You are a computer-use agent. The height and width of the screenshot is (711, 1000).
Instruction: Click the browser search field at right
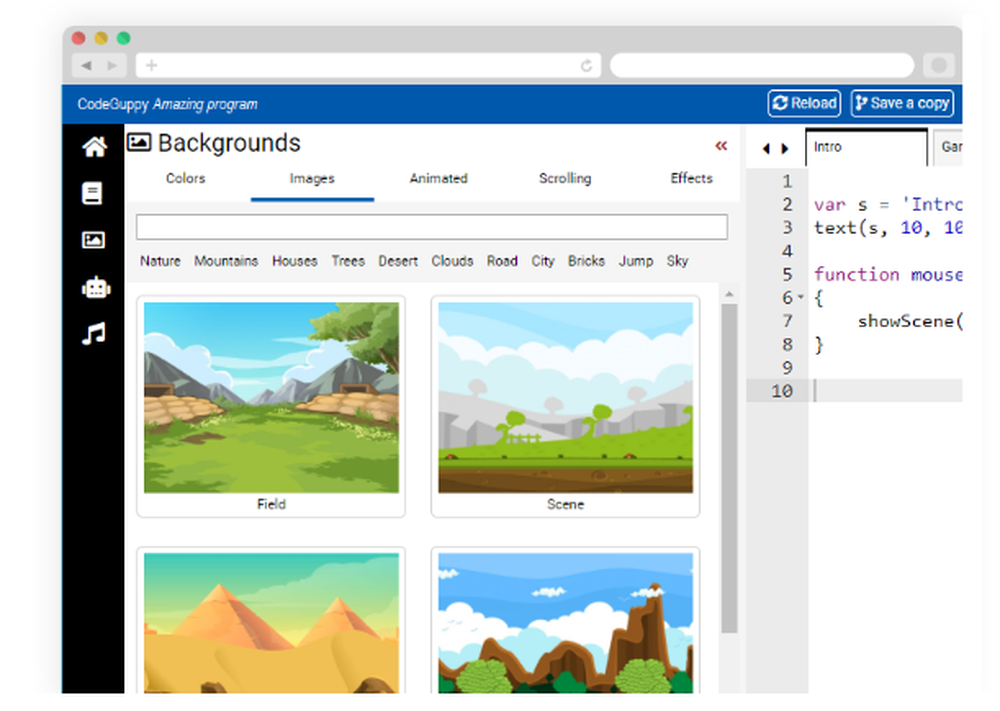tap(762, 65)
